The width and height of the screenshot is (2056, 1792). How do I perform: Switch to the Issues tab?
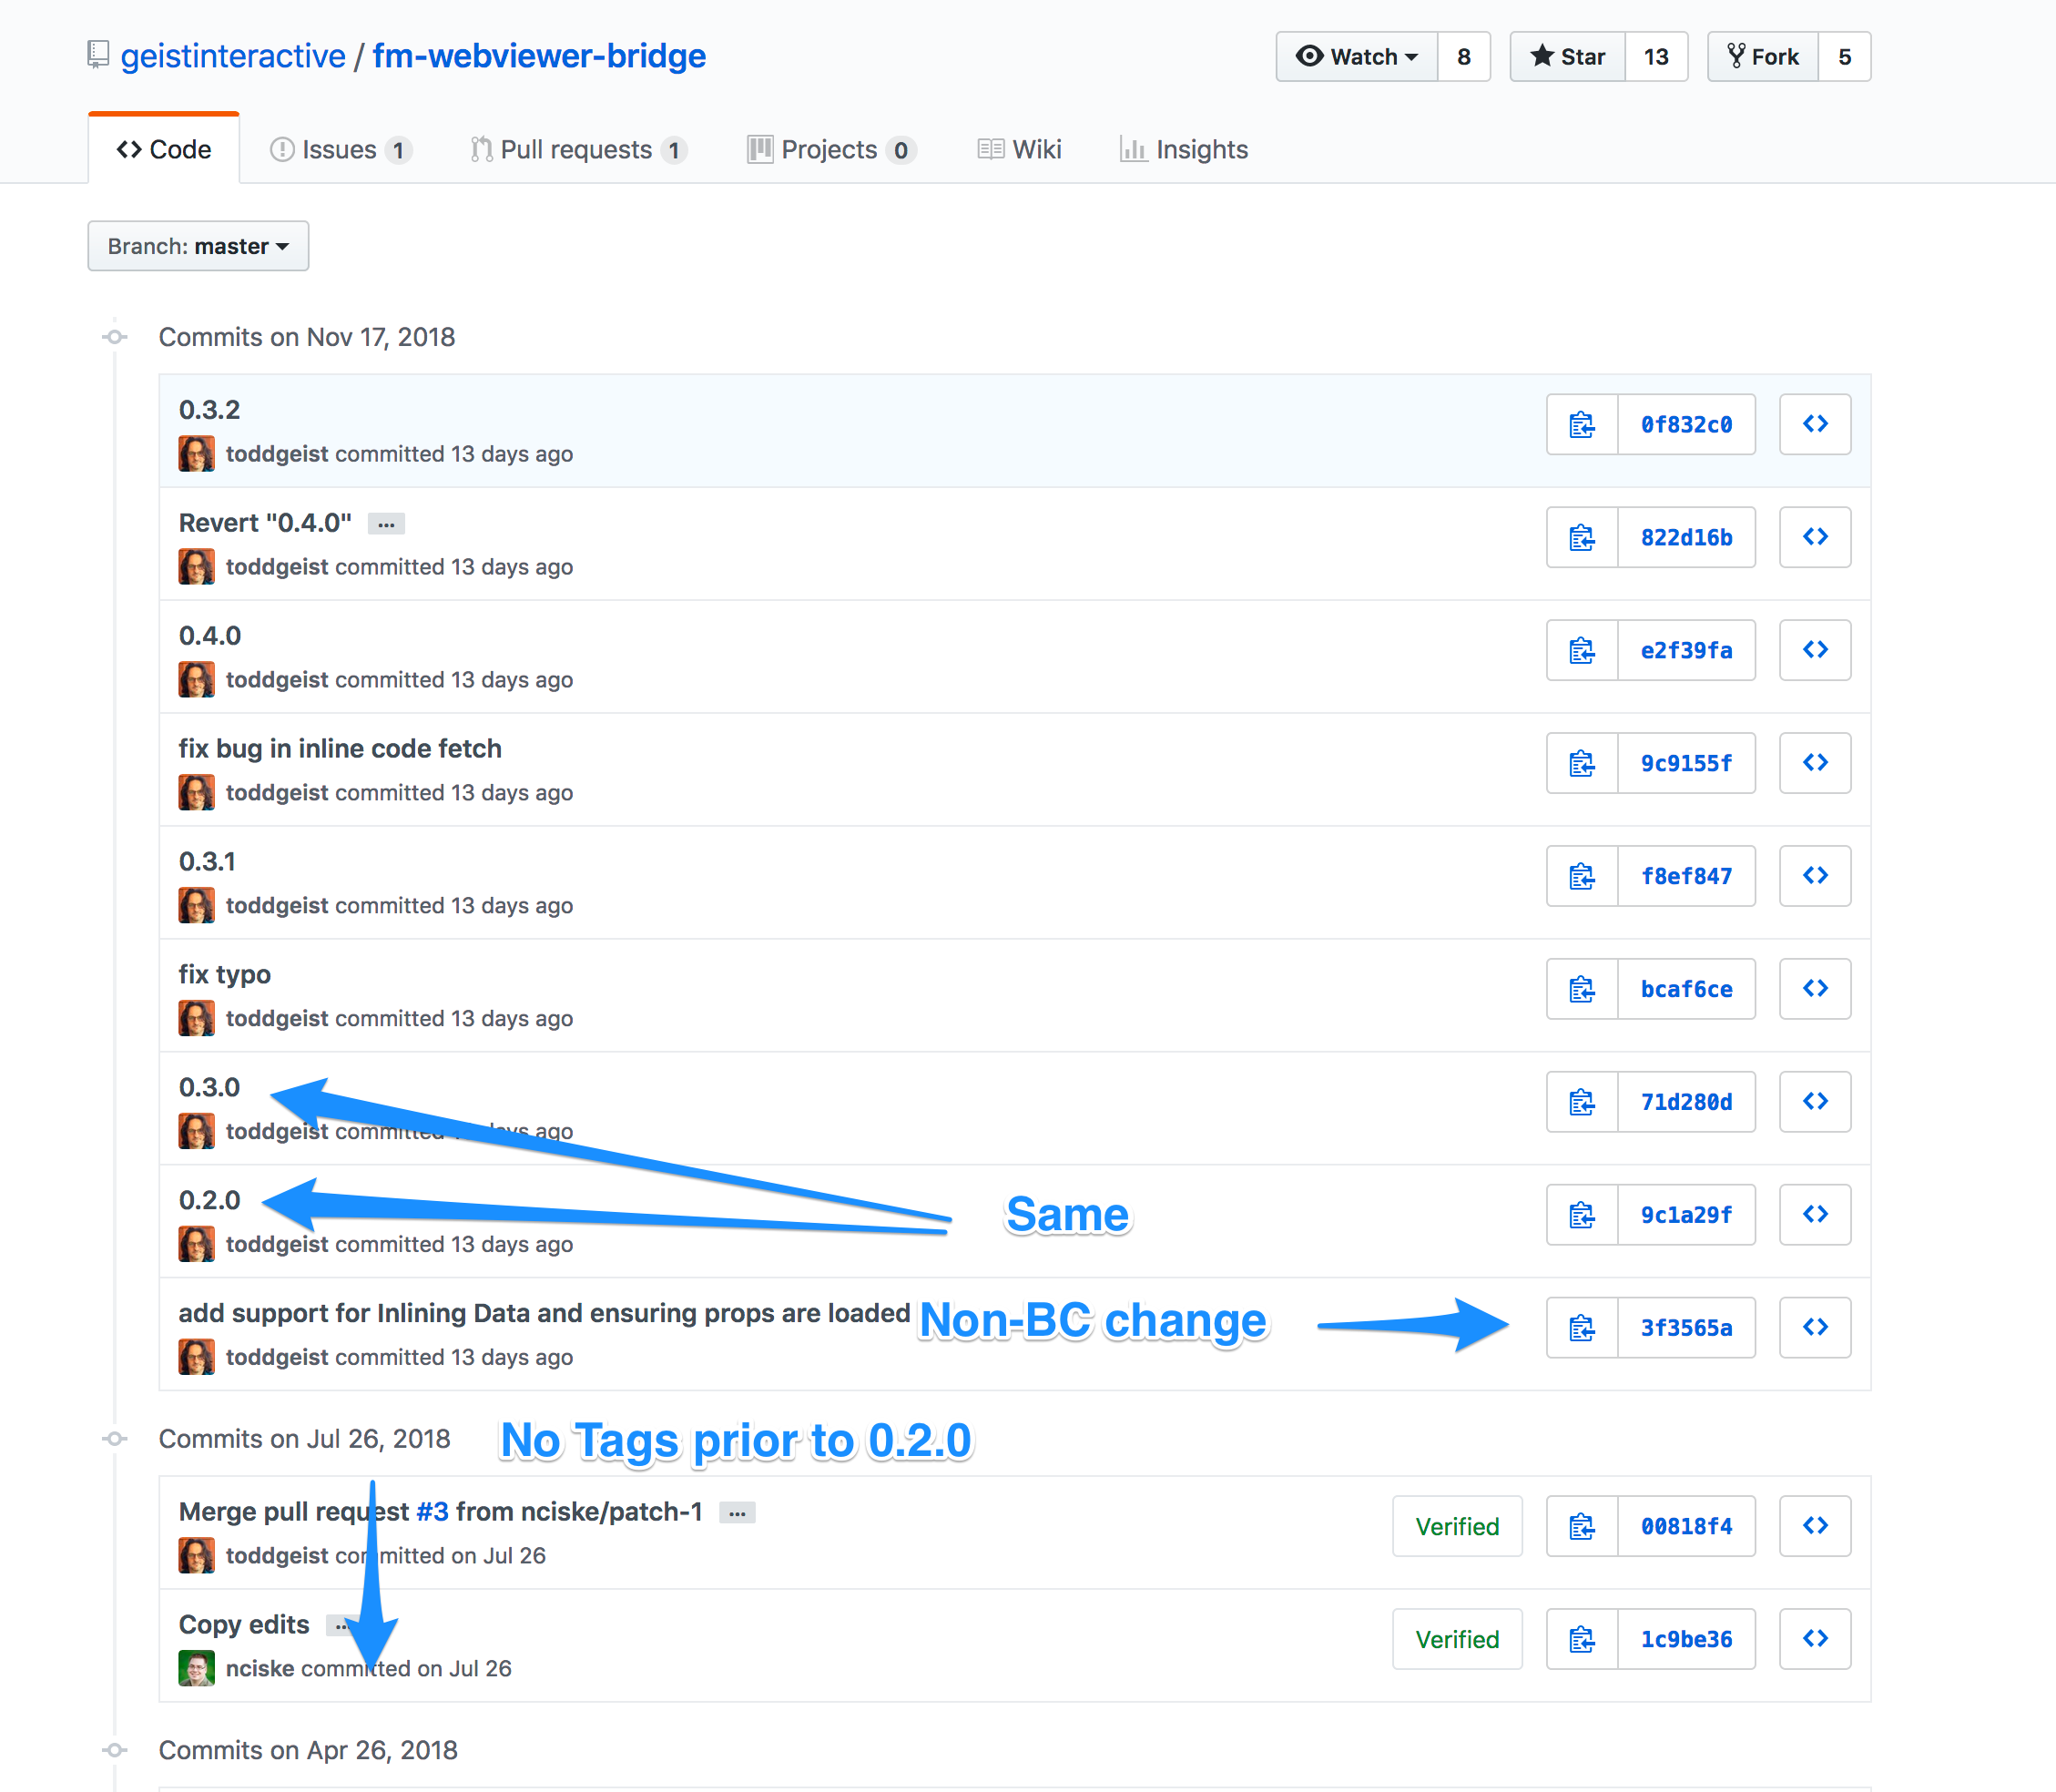340,150
